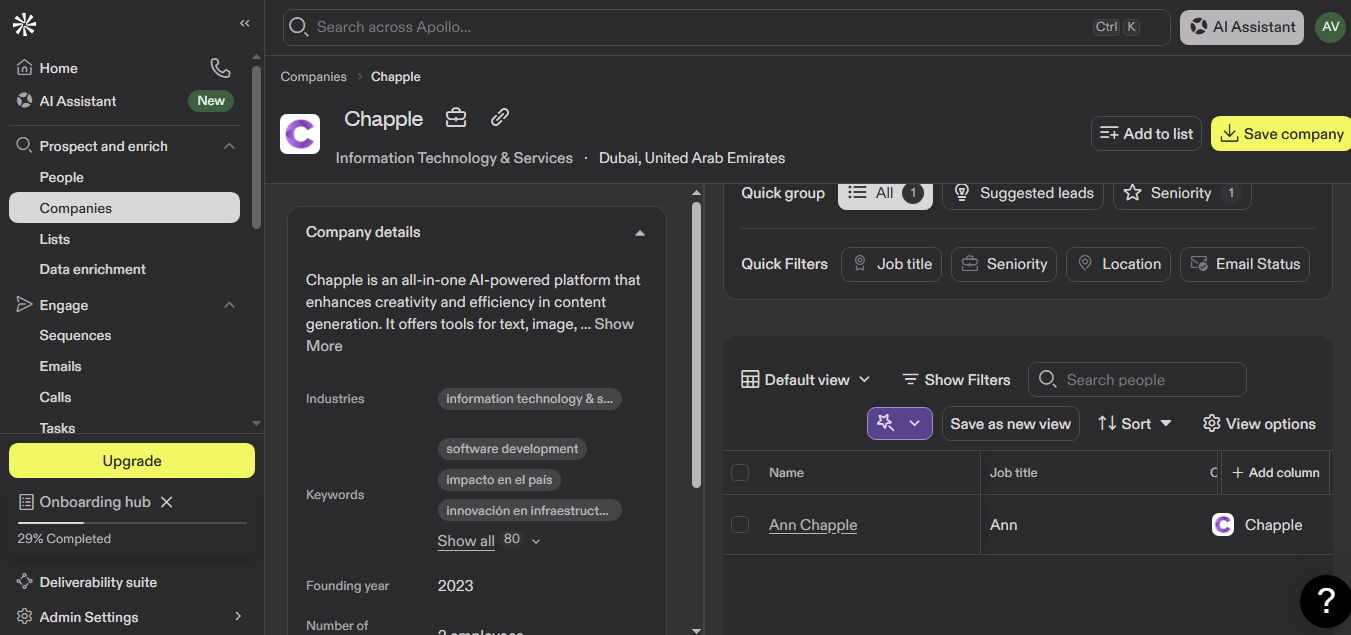Screen dimensions: 1351x635
Task: Close the Onboarding hub card
Action: (x=167, y=502)
